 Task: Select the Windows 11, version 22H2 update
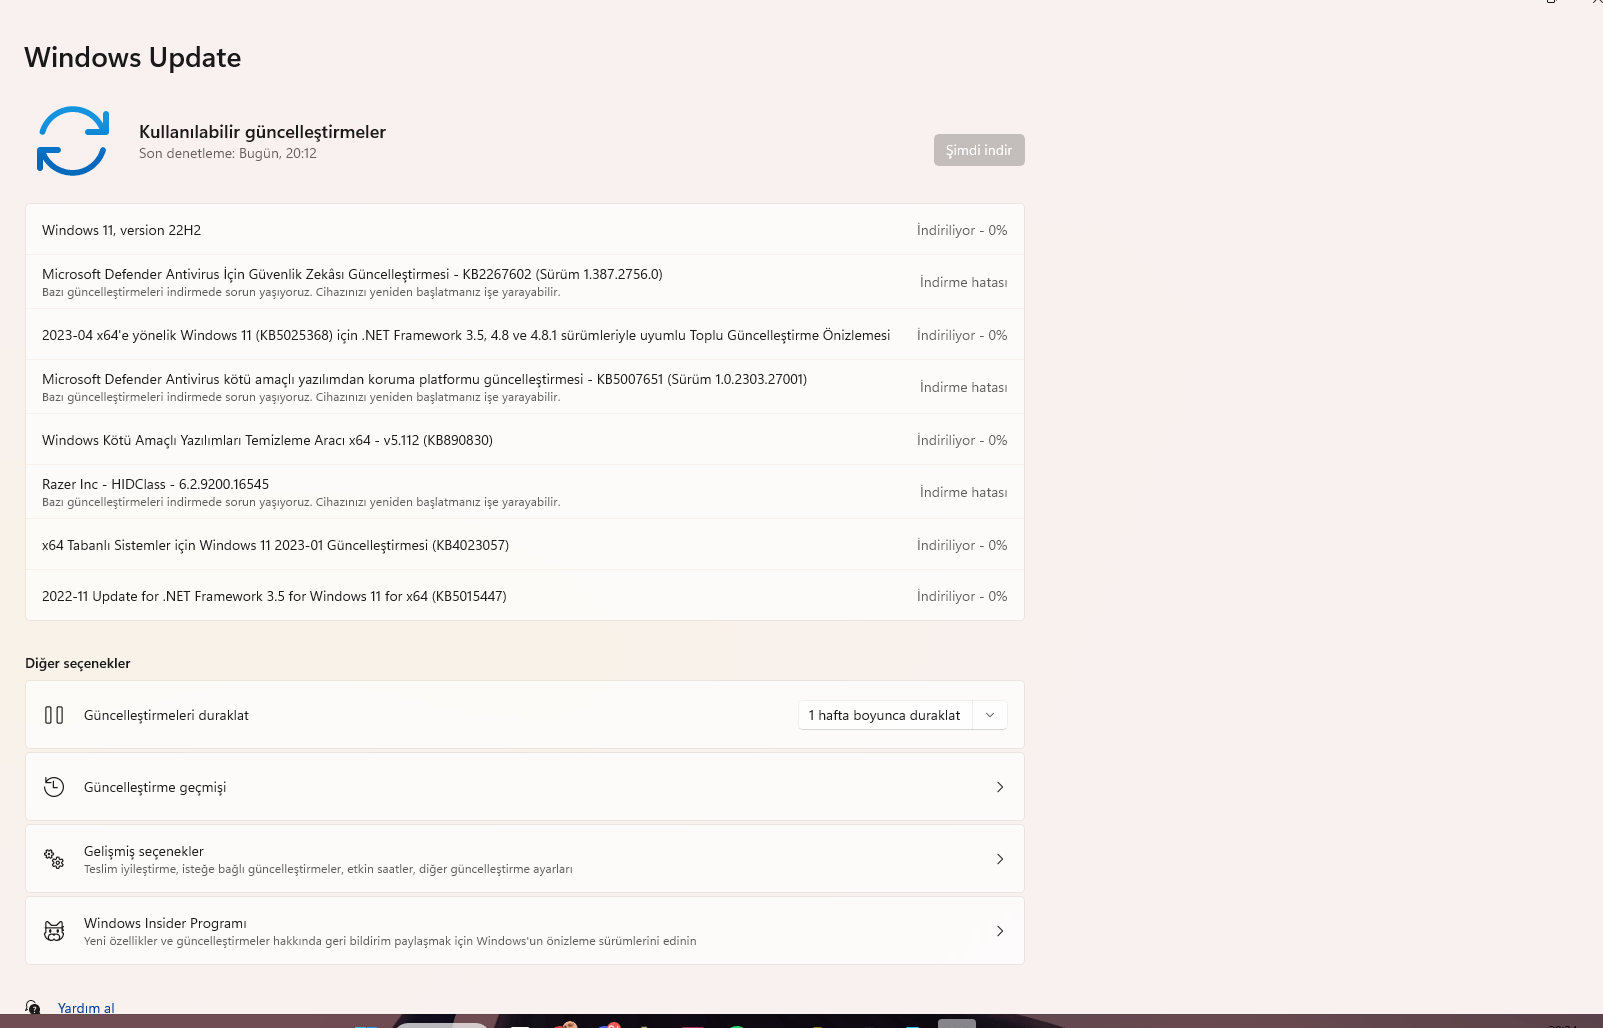pos(525,230)
